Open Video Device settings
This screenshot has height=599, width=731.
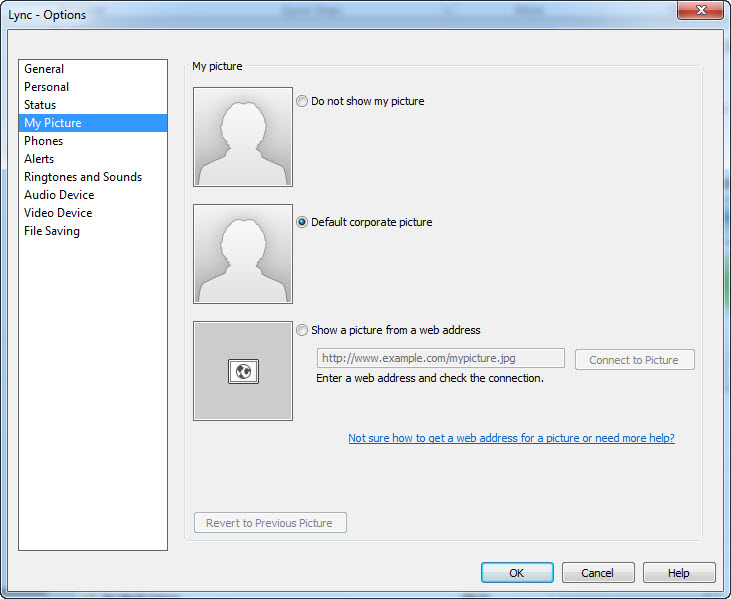tap(93, 213)
